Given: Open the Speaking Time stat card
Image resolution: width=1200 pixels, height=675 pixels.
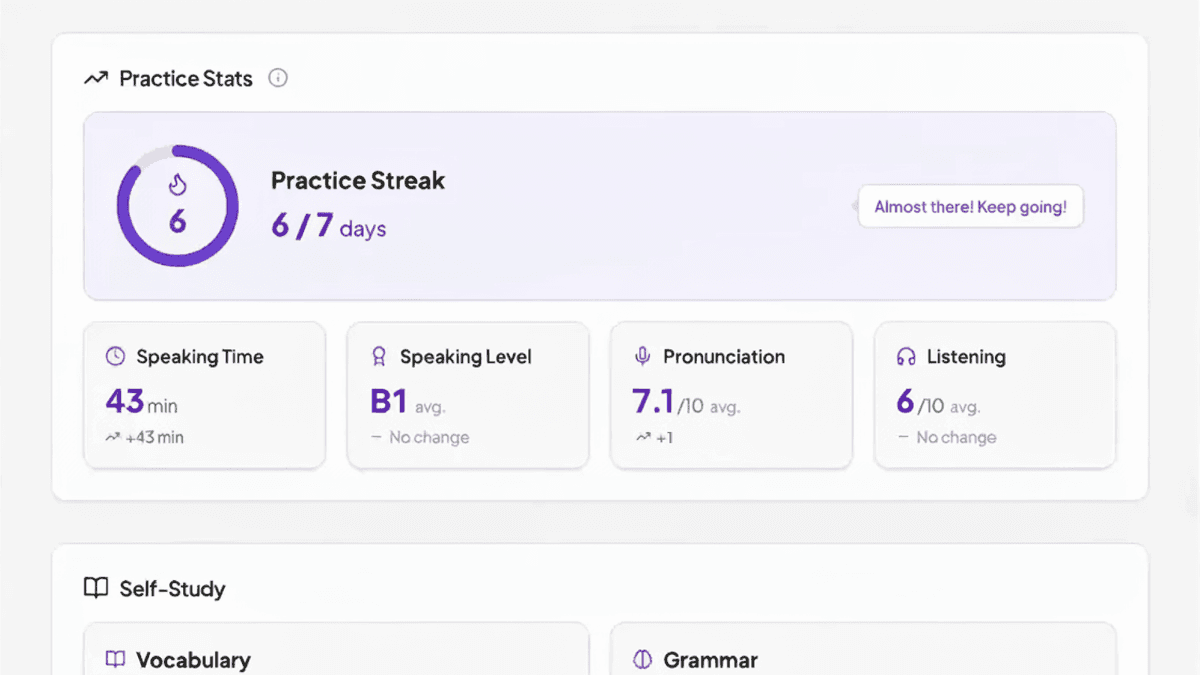Looking at the screenshot, I should pos(204,394).
